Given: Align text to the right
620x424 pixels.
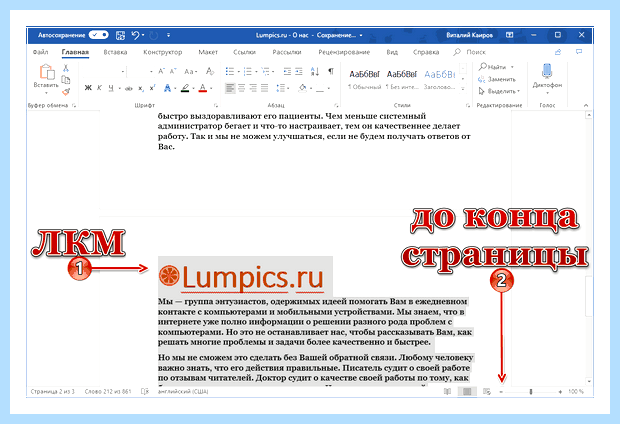Looking at the screenshot, I should pos(253,88).
